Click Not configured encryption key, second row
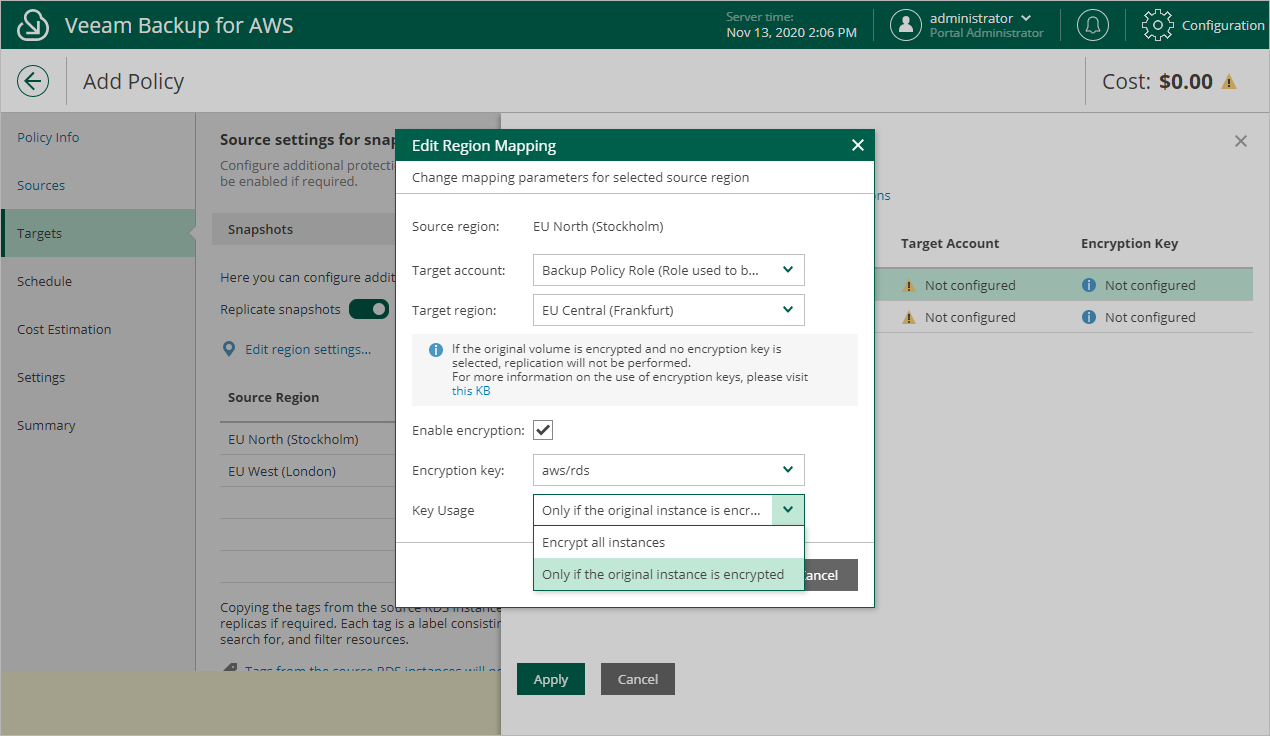 (1150, 317)
